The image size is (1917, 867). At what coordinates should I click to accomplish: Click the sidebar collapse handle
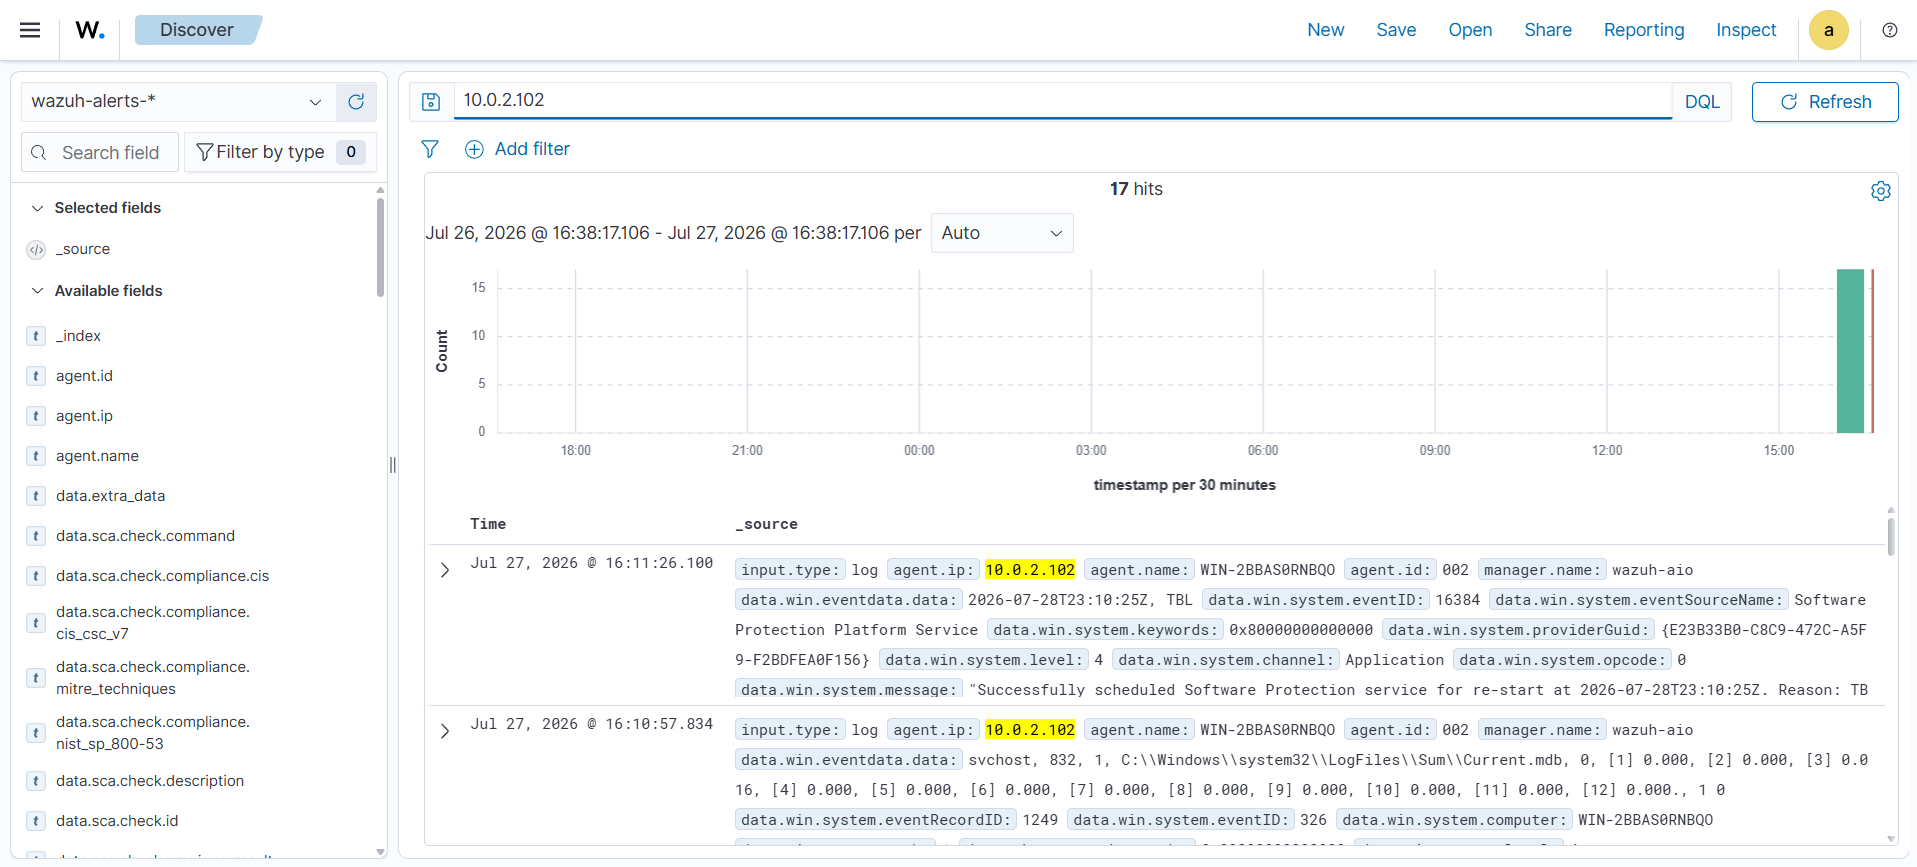(x=393, y=465)
